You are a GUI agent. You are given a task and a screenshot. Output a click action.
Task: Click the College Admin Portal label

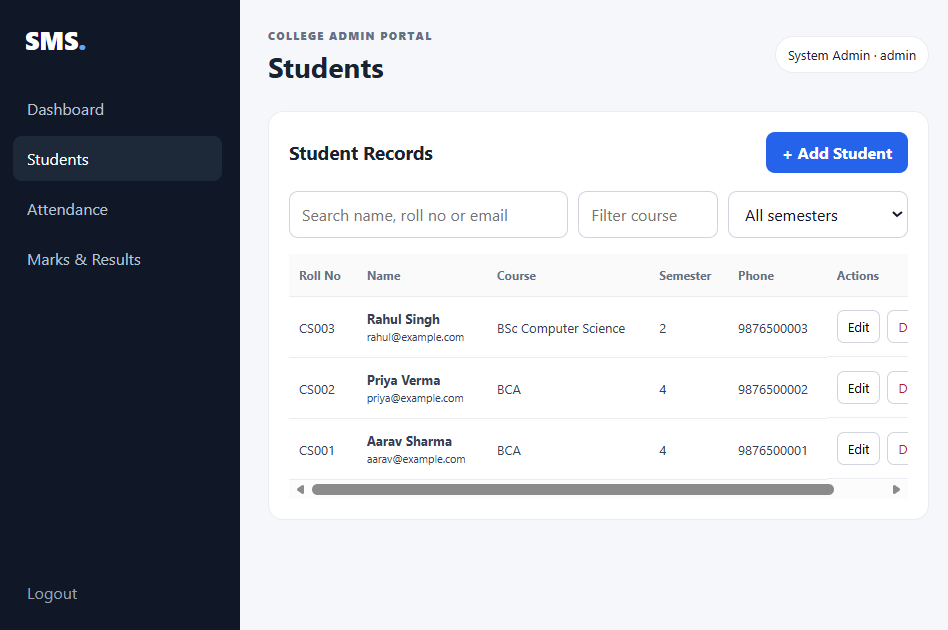coord(350,36)
